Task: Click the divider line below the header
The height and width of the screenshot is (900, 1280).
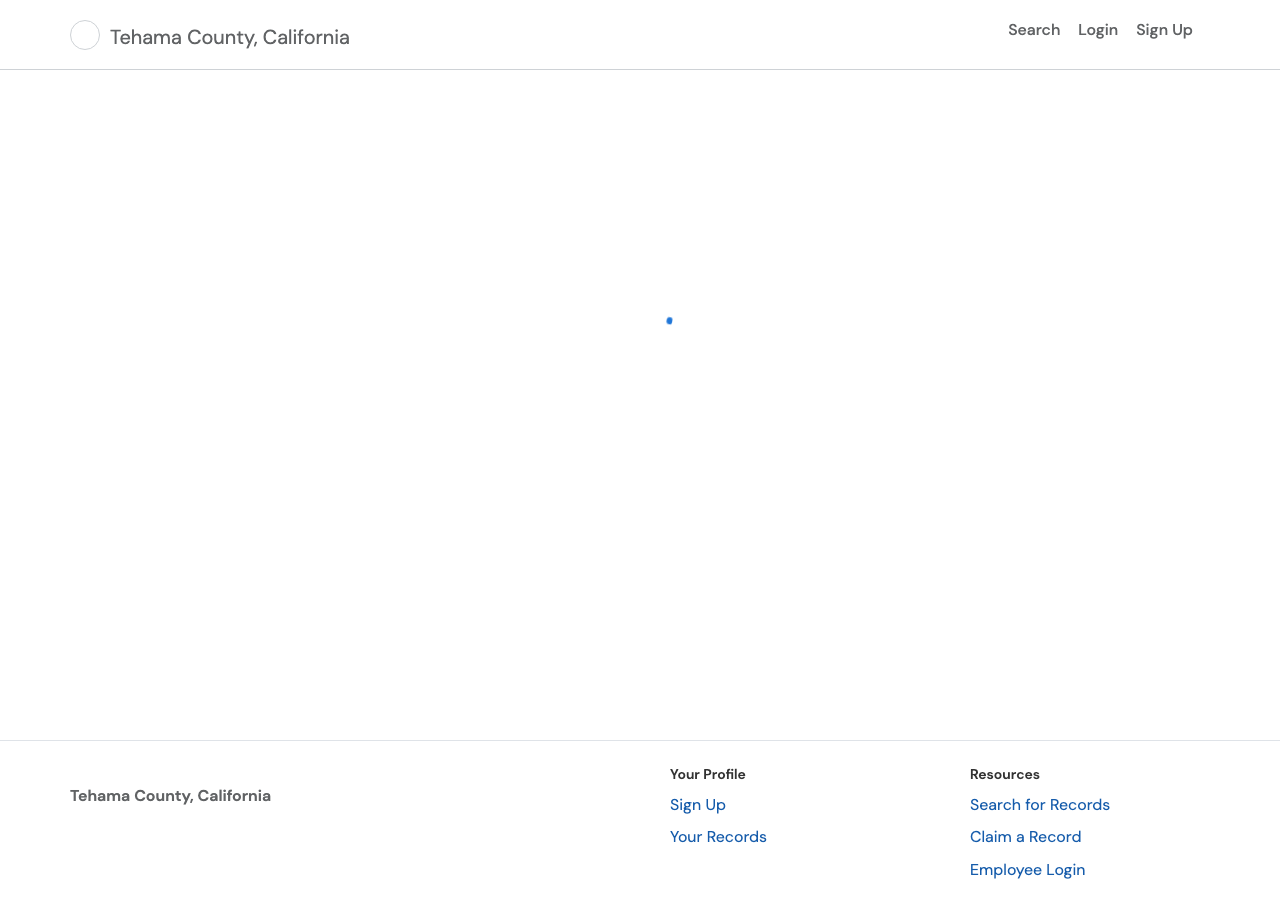Action: tap(640, 69)
